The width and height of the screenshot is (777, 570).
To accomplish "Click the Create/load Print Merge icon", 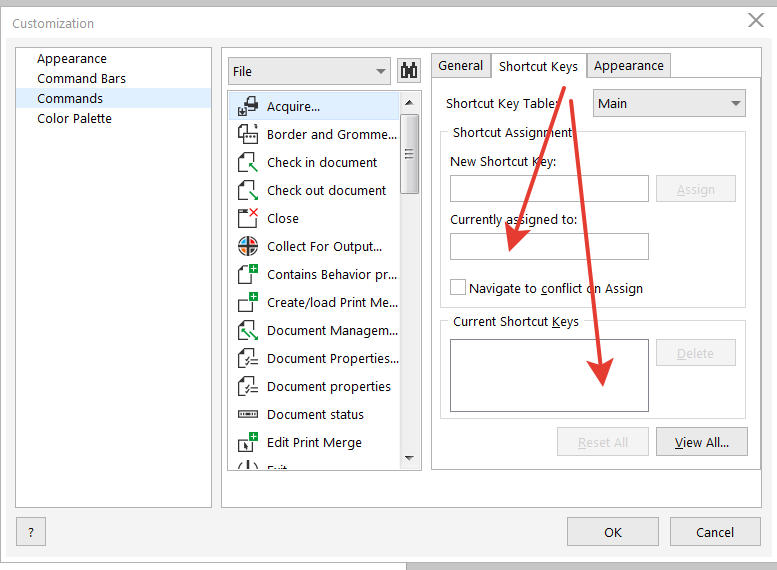I will [x=248, y=302].
